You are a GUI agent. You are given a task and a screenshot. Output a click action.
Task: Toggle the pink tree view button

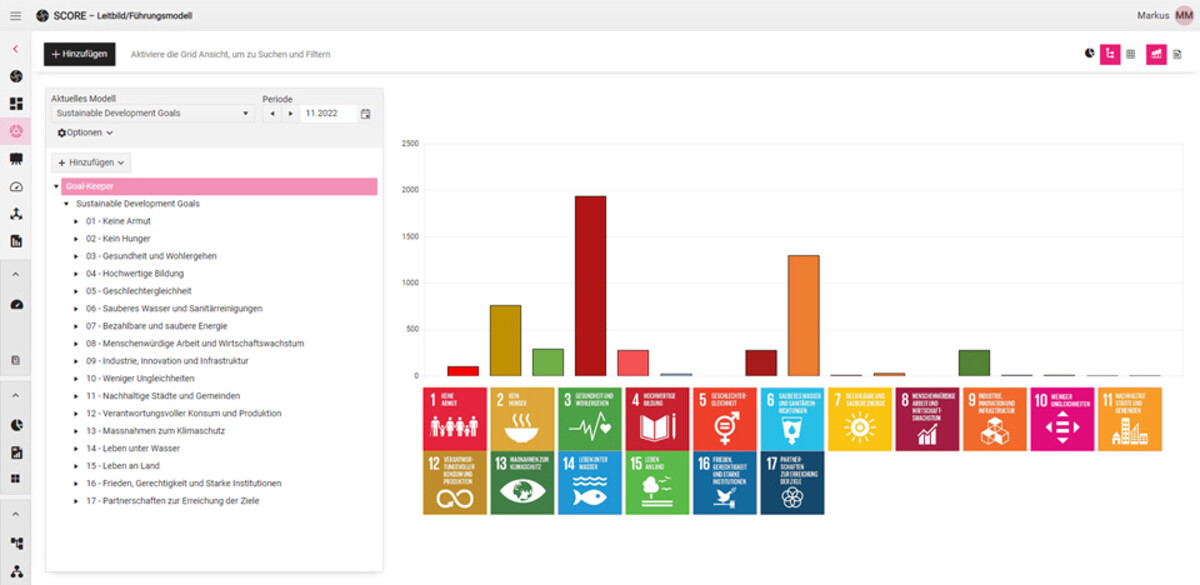pos(1109,54)
